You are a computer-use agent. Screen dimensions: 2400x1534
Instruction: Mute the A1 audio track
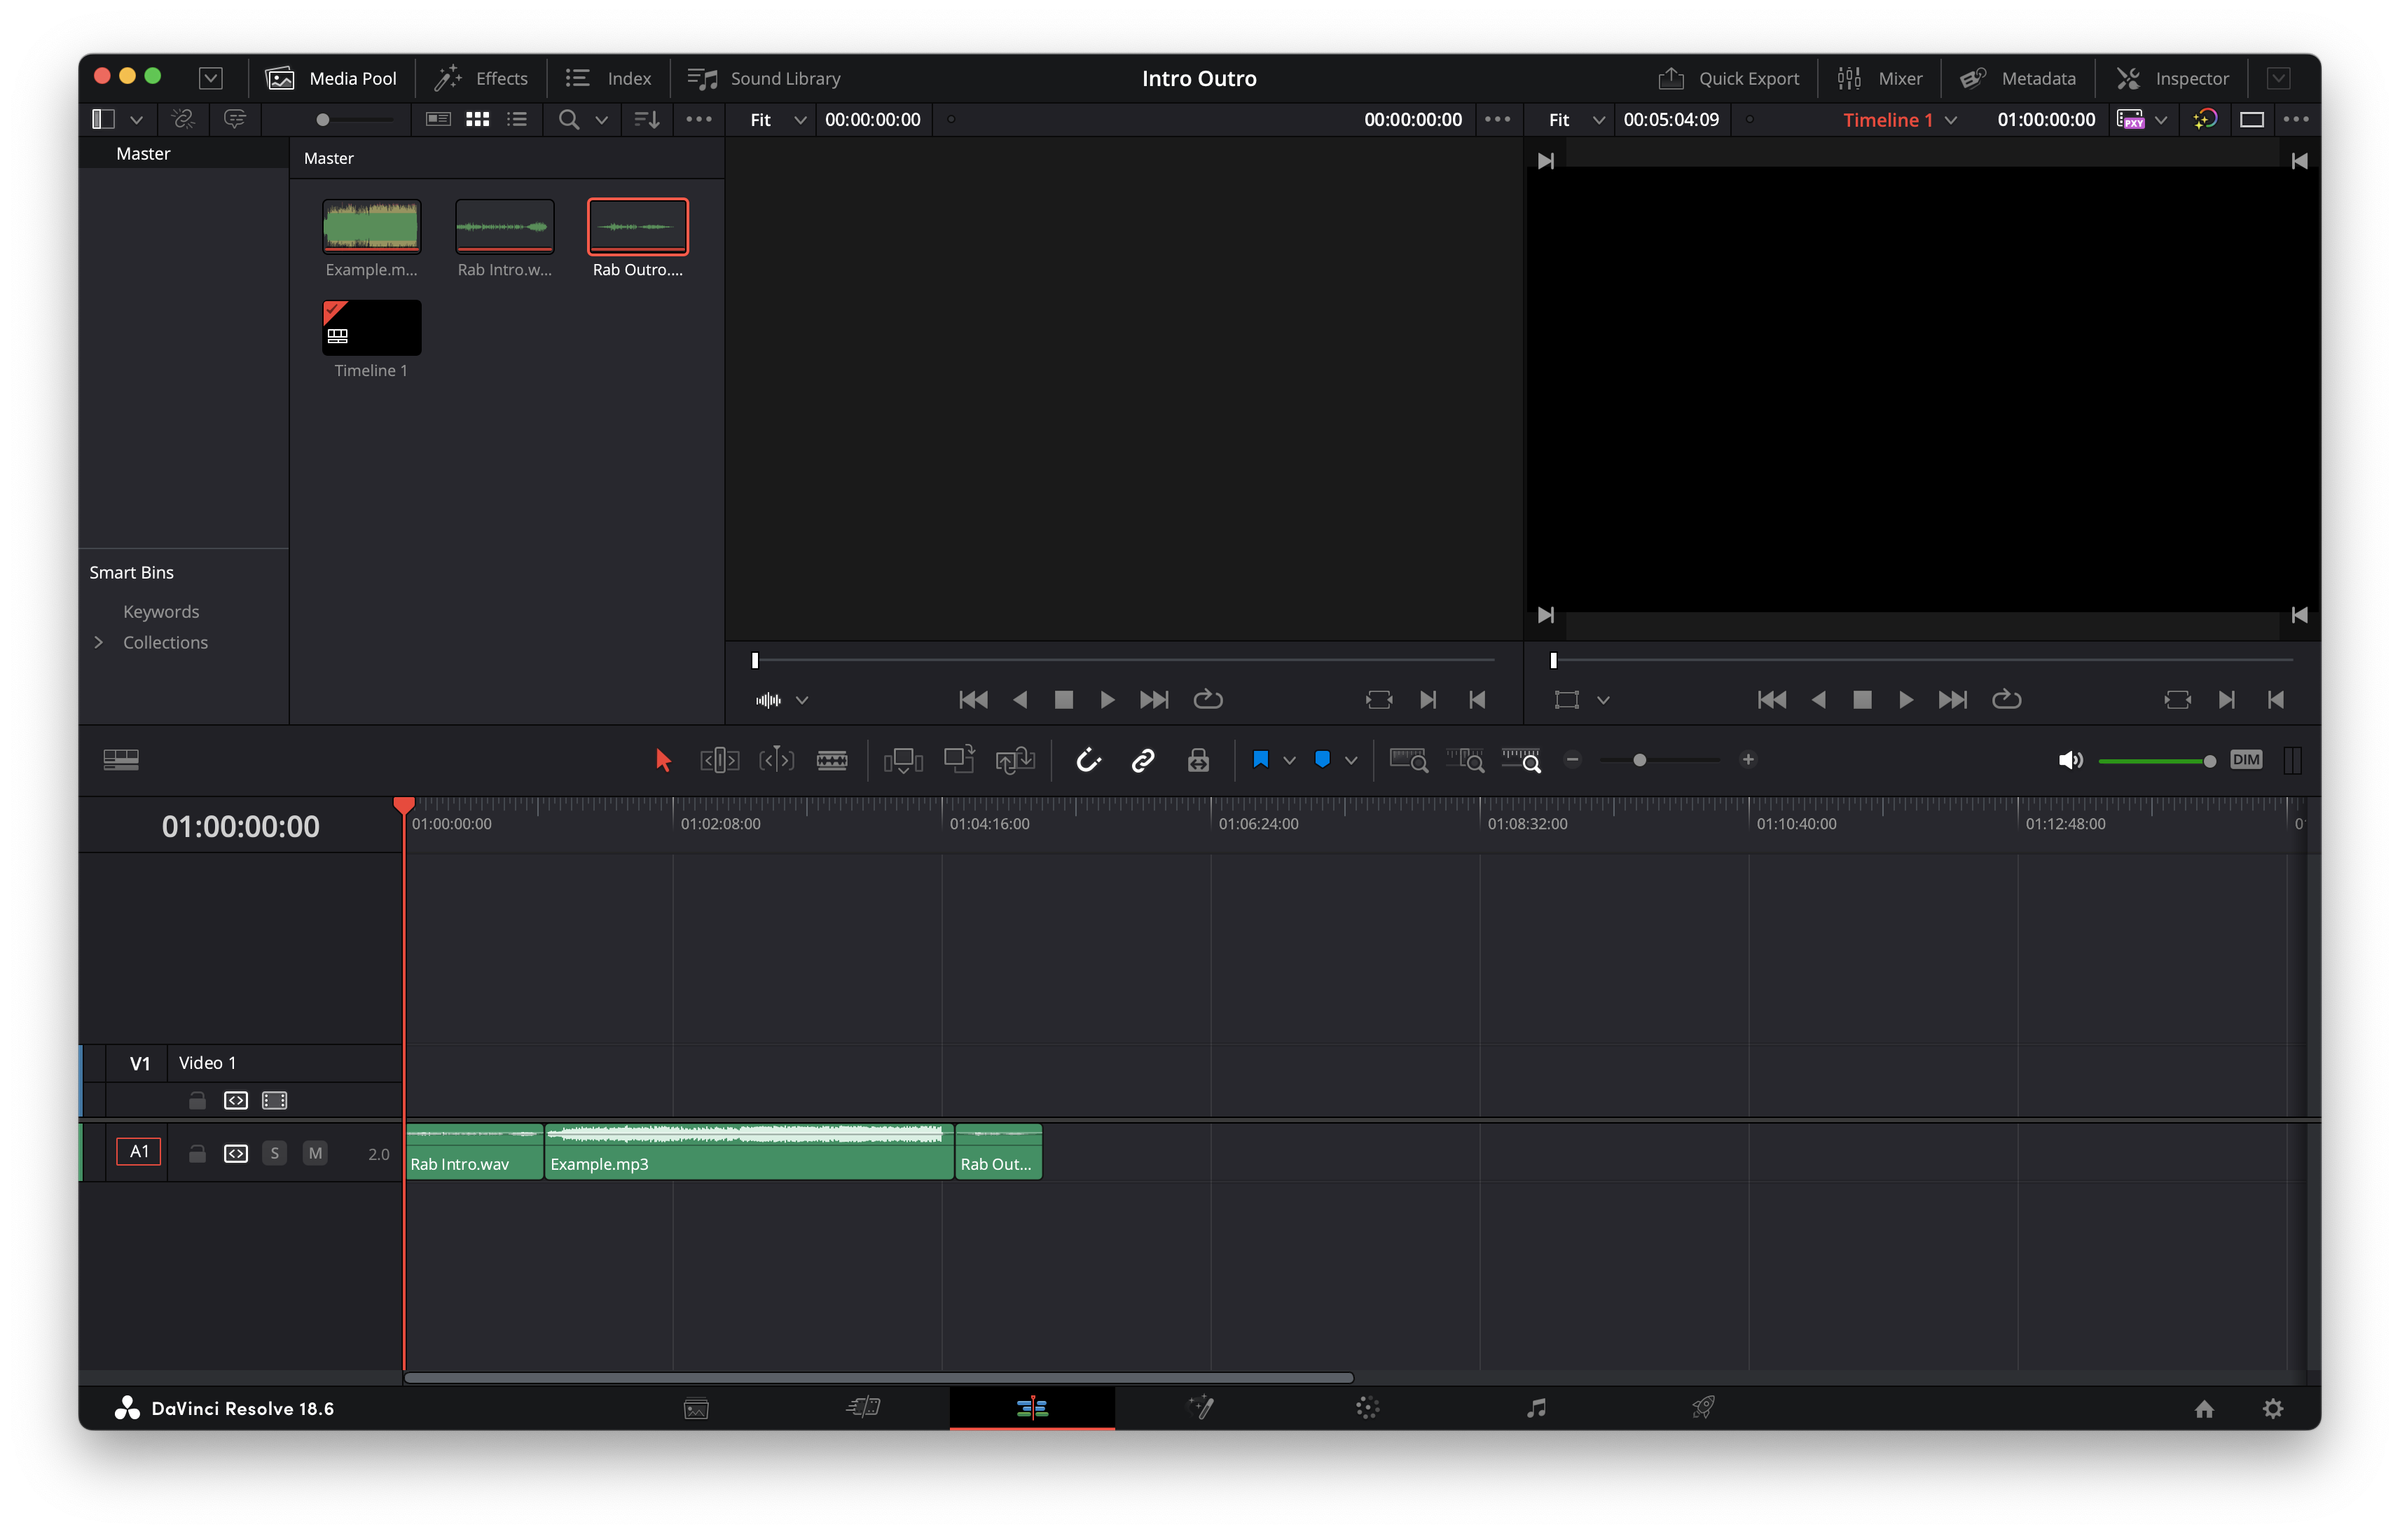click(x=314, y=1152)
